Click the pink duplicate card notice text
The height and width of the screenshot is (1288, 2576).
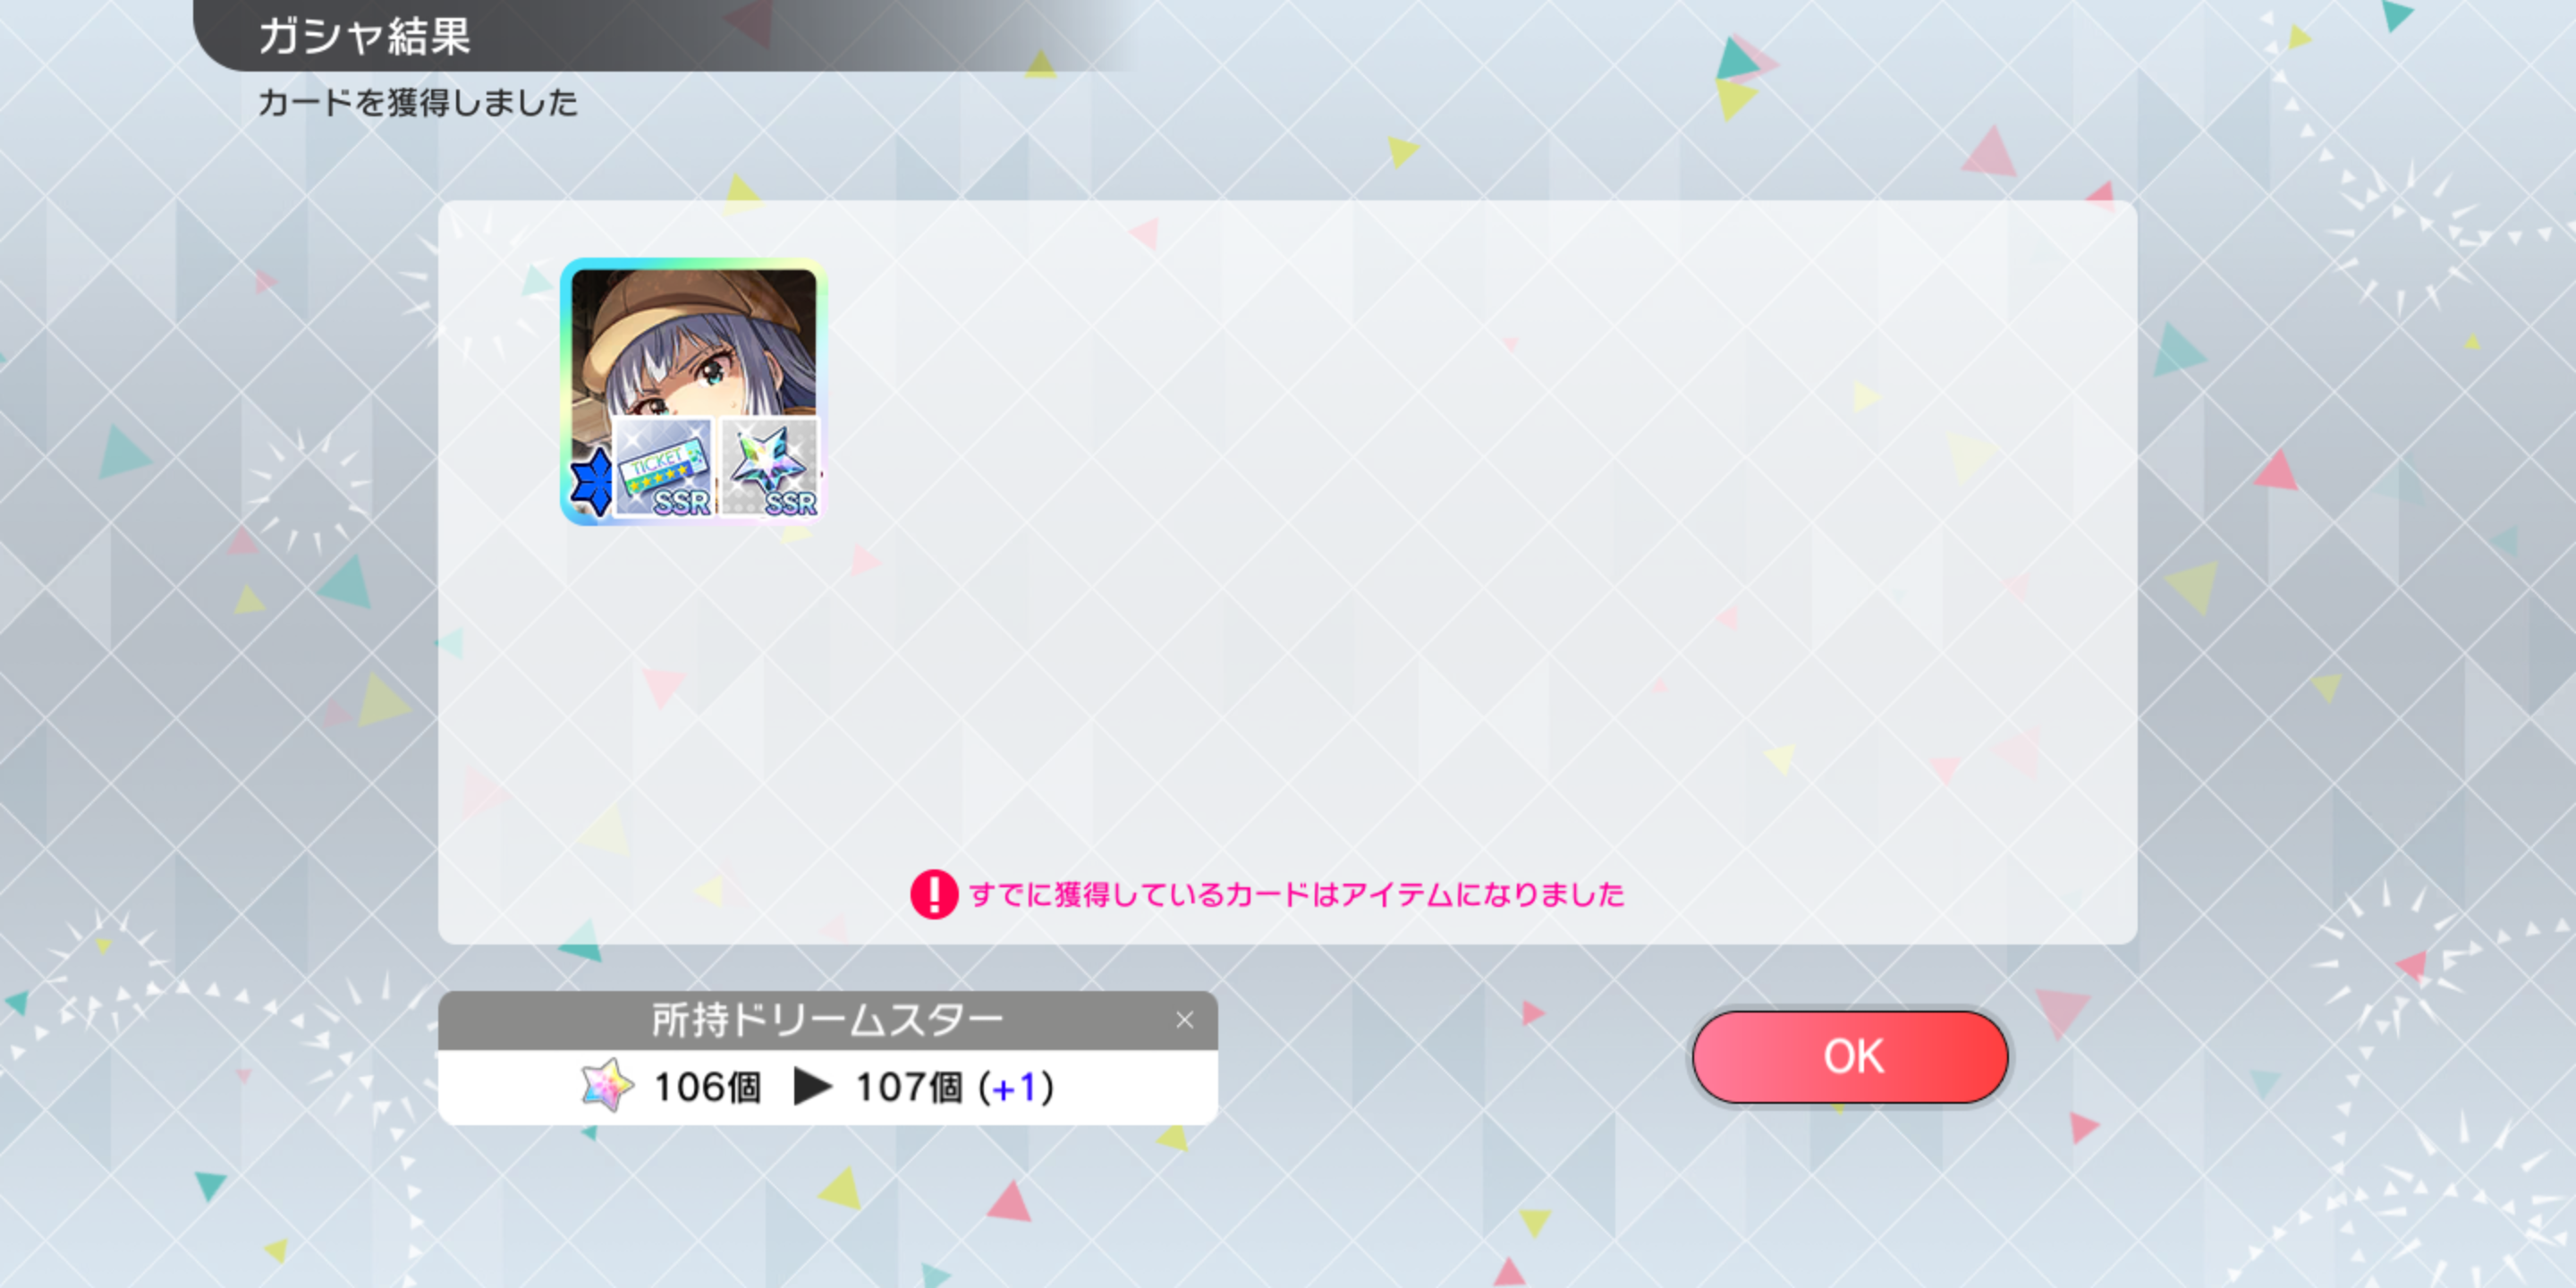1296,894
